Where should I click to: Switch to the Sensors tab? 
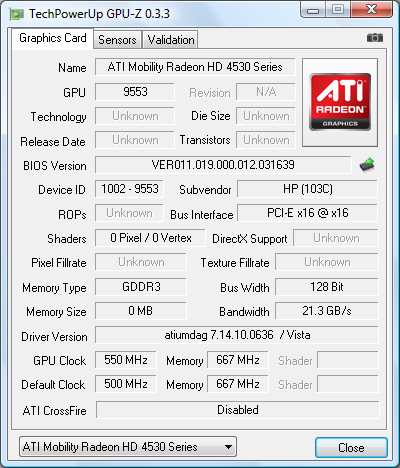click(x=117, y=40)
